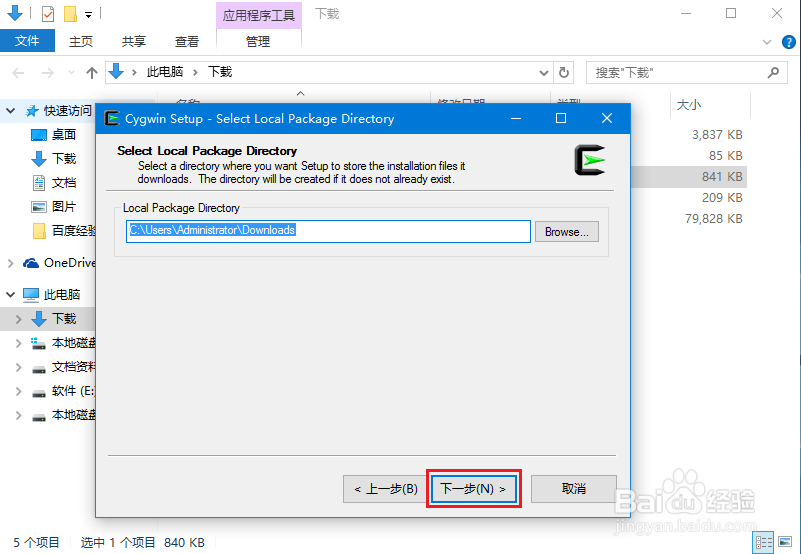Click the Explorer back arrow

(x=18, y=73)
